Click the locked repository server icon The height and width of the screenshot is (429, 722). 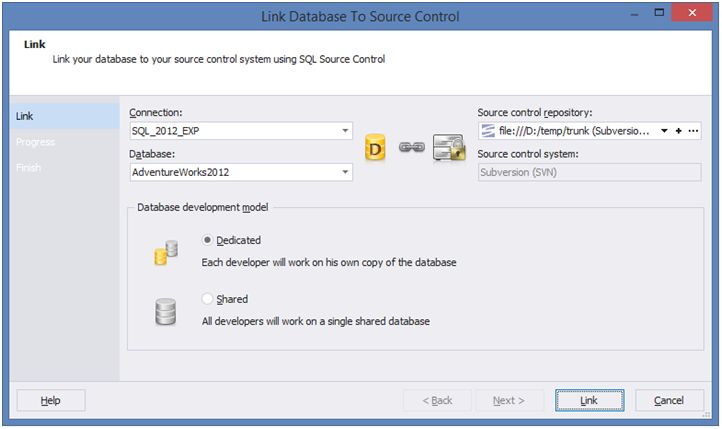[449, 146]
